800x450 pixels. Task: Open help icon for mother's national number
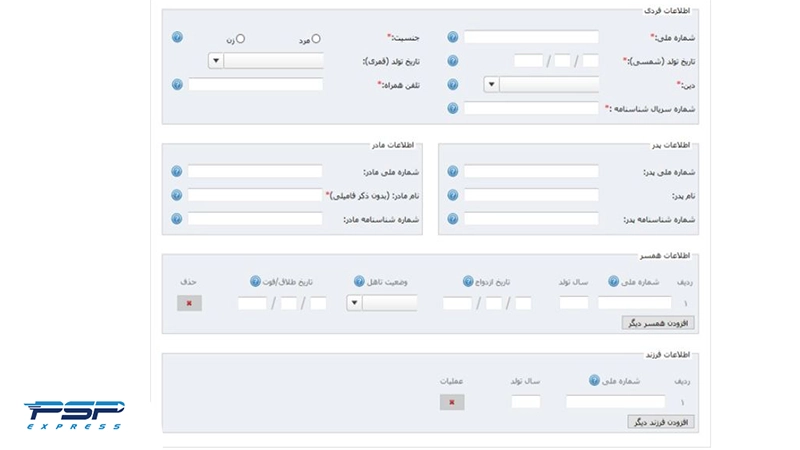click(x=177, y=171)
